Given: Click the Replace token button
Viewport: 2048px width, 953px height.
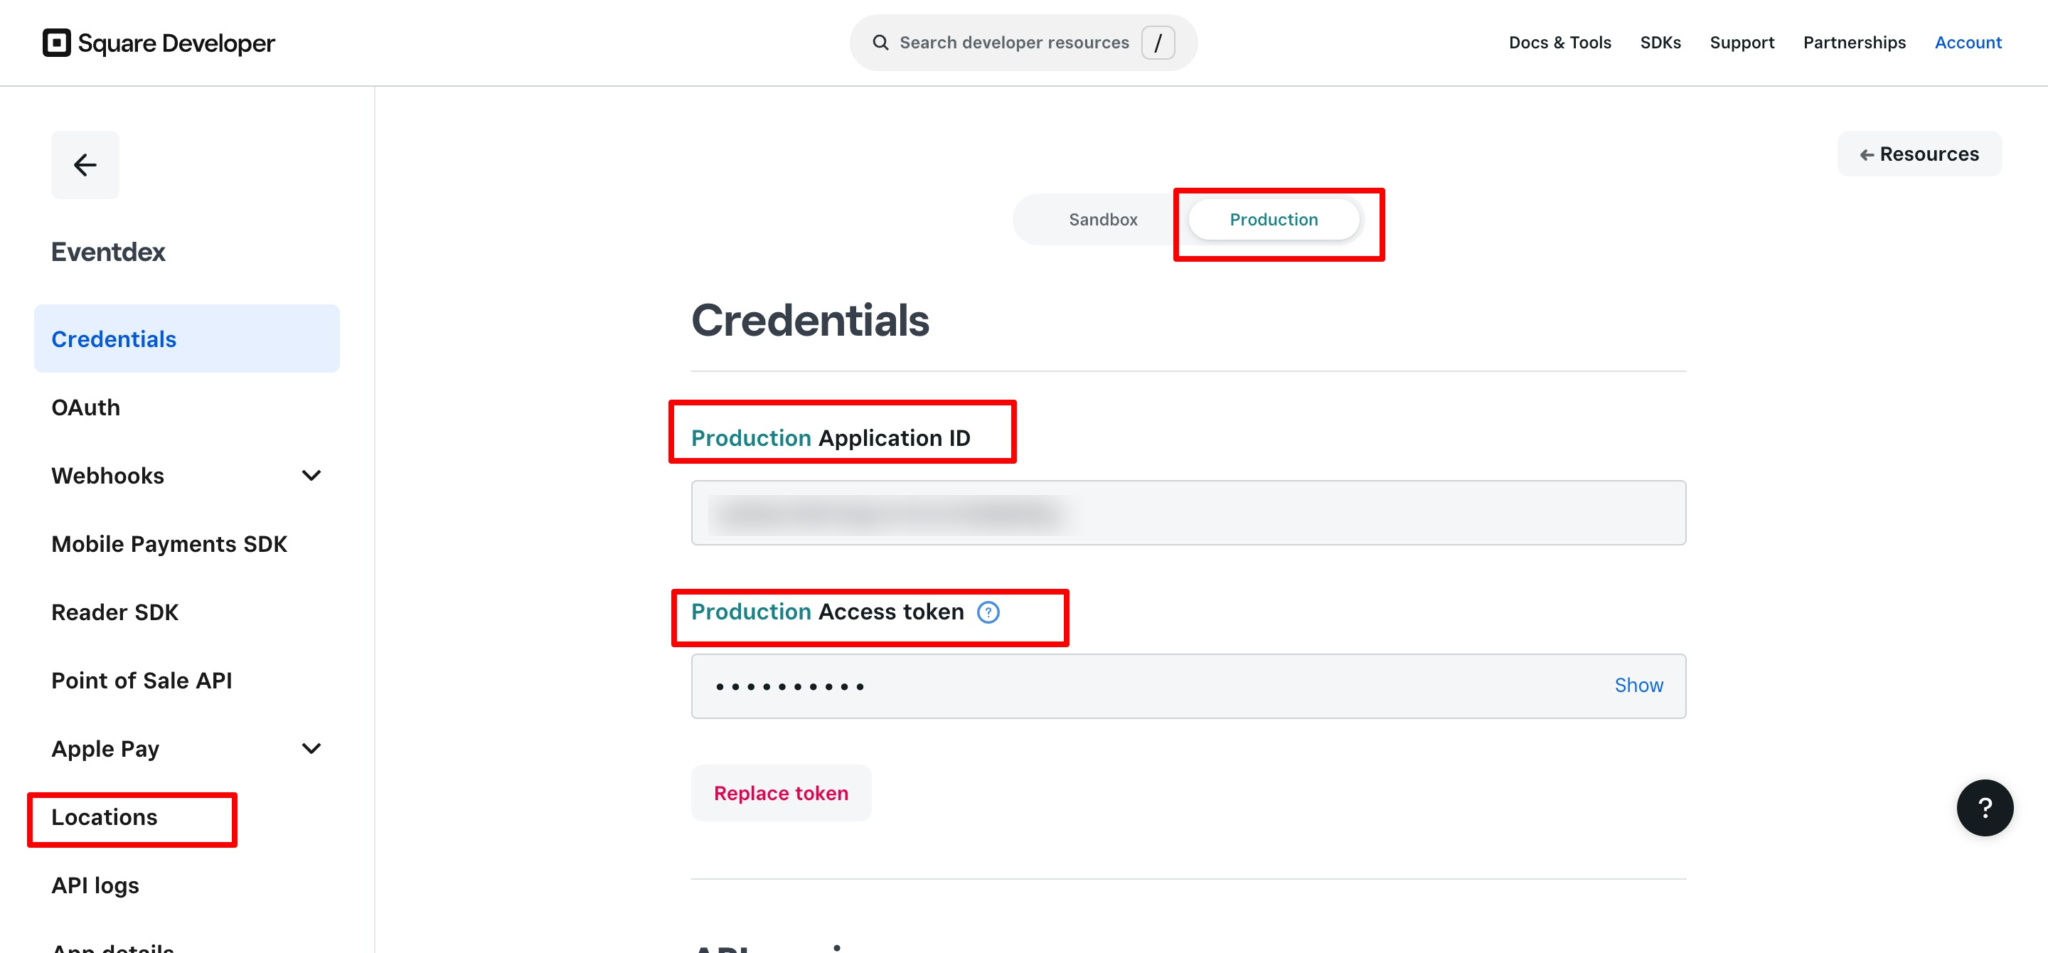Looking at the screenshot, I should tap(781, 794).
